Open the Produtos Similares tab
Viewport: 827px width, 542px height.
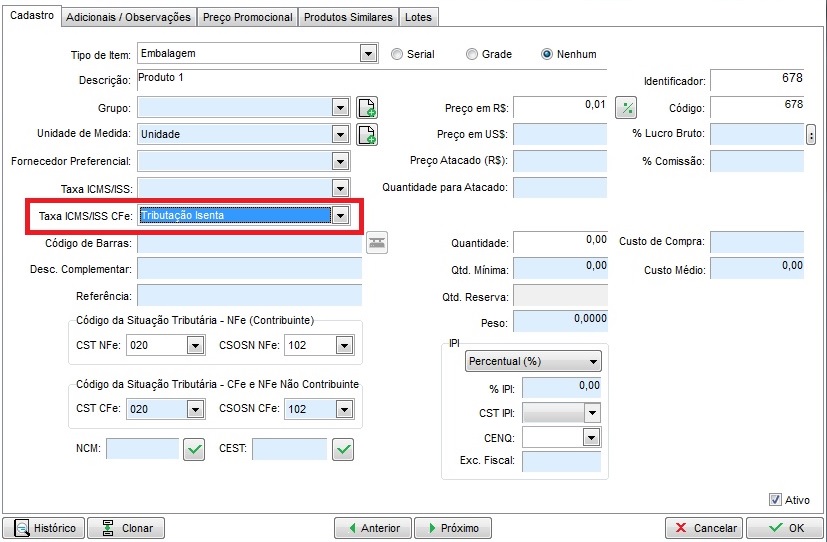tap(348, 17)
